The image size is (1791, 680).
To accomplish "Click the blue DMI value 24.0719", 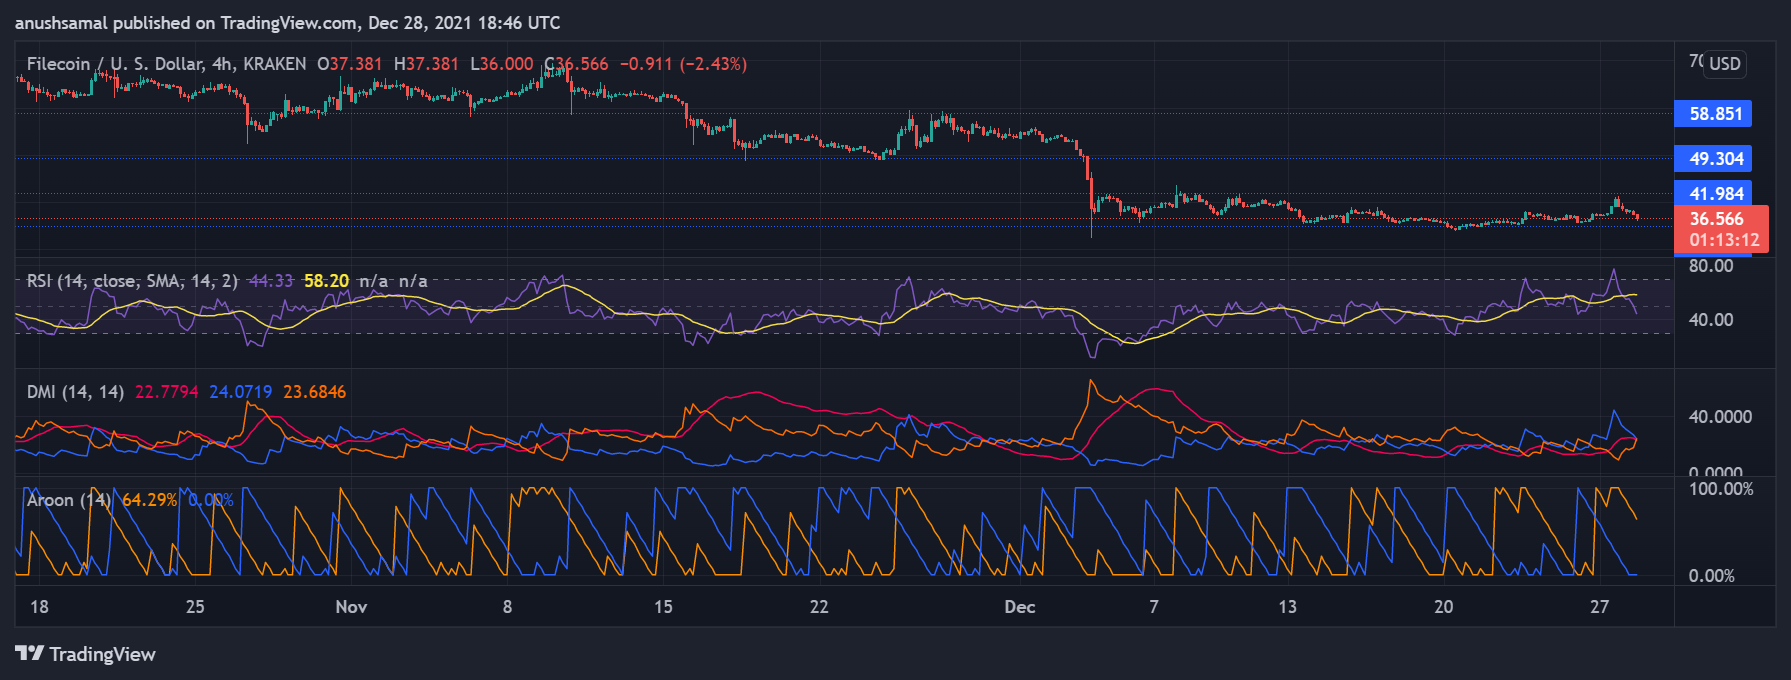I will (x=240, y=392).
